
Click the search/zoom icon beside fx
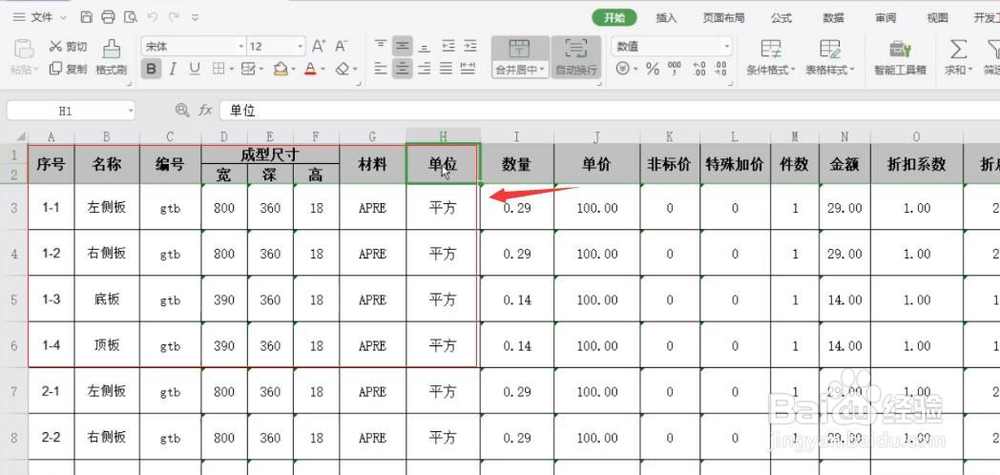[182, 110]
